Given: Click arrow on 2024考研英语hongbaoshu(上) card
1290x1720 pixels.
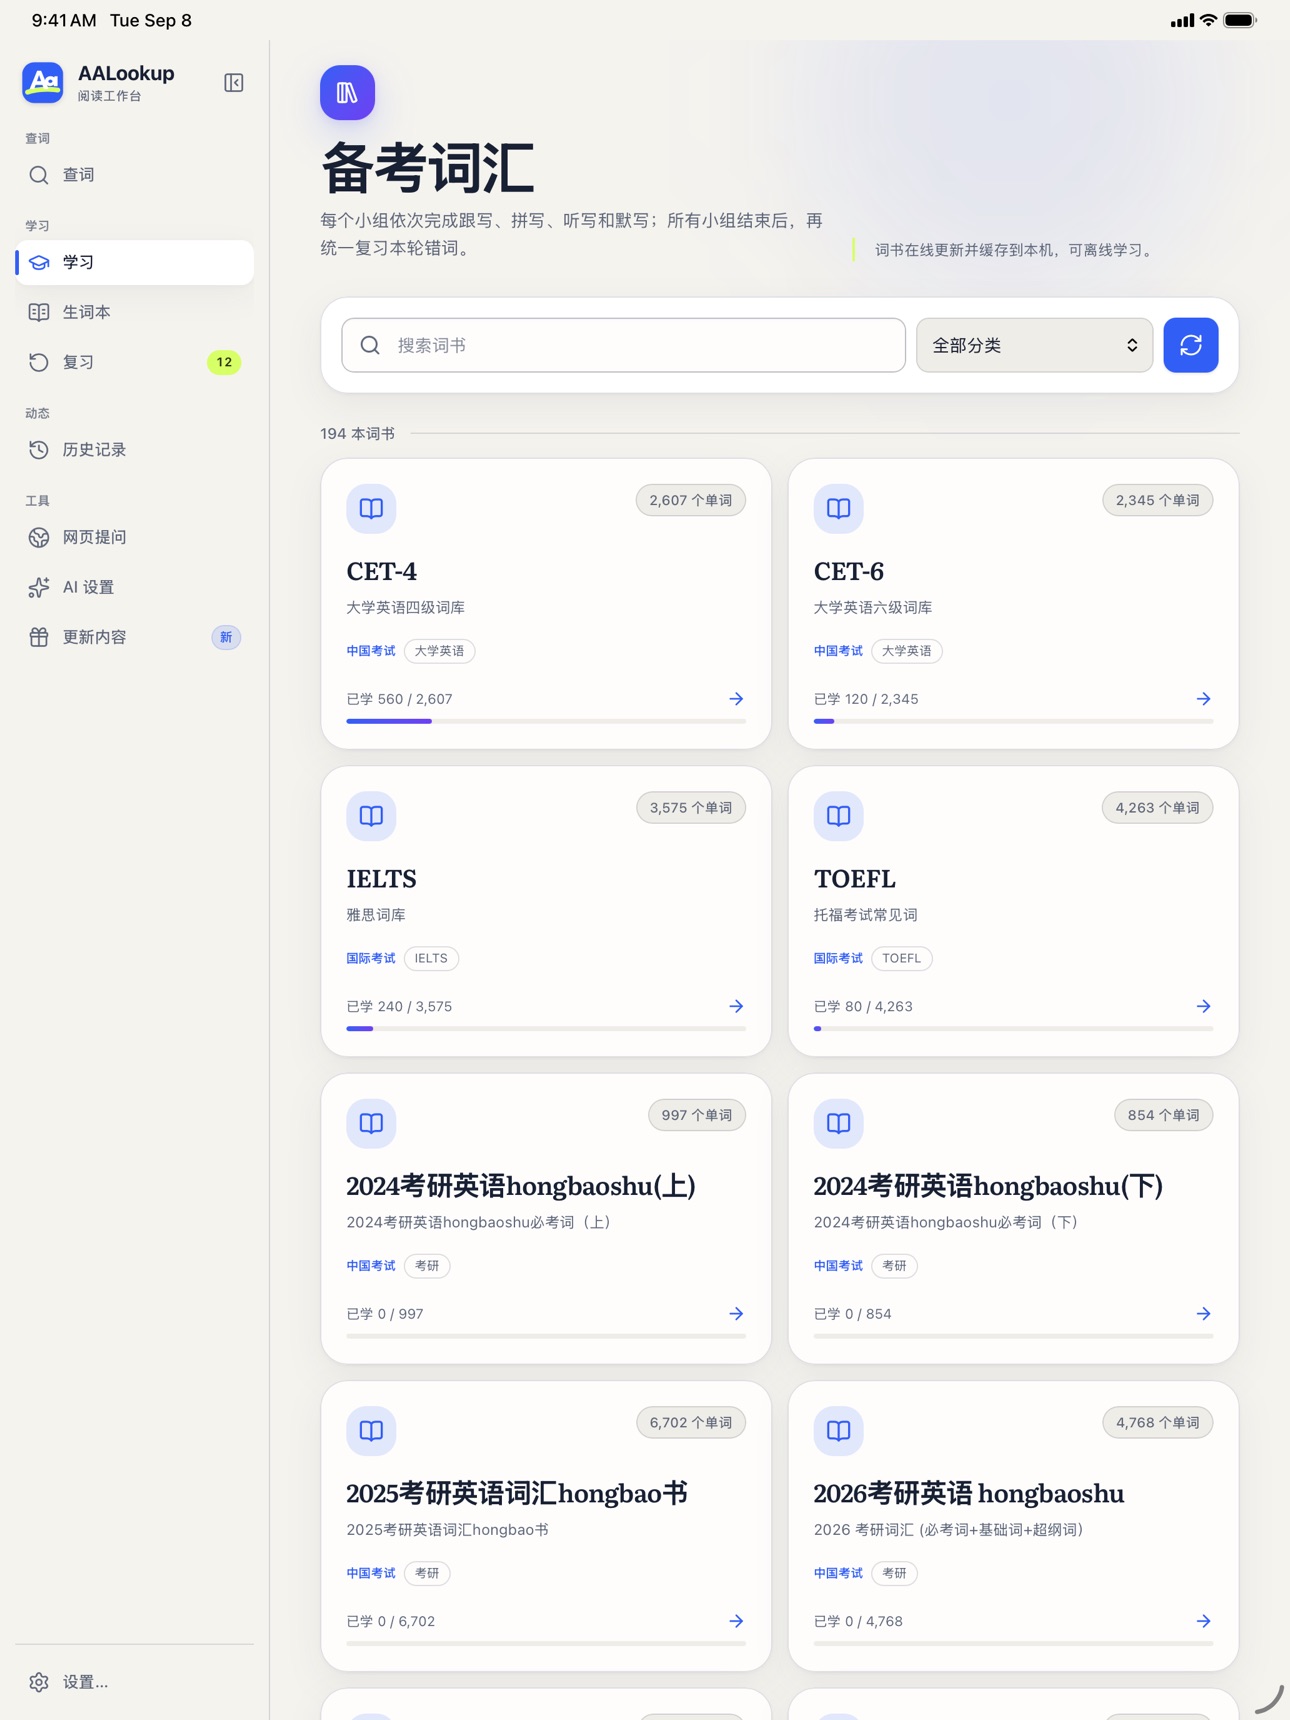Looking at the screenshot, I should (736, 1314).
